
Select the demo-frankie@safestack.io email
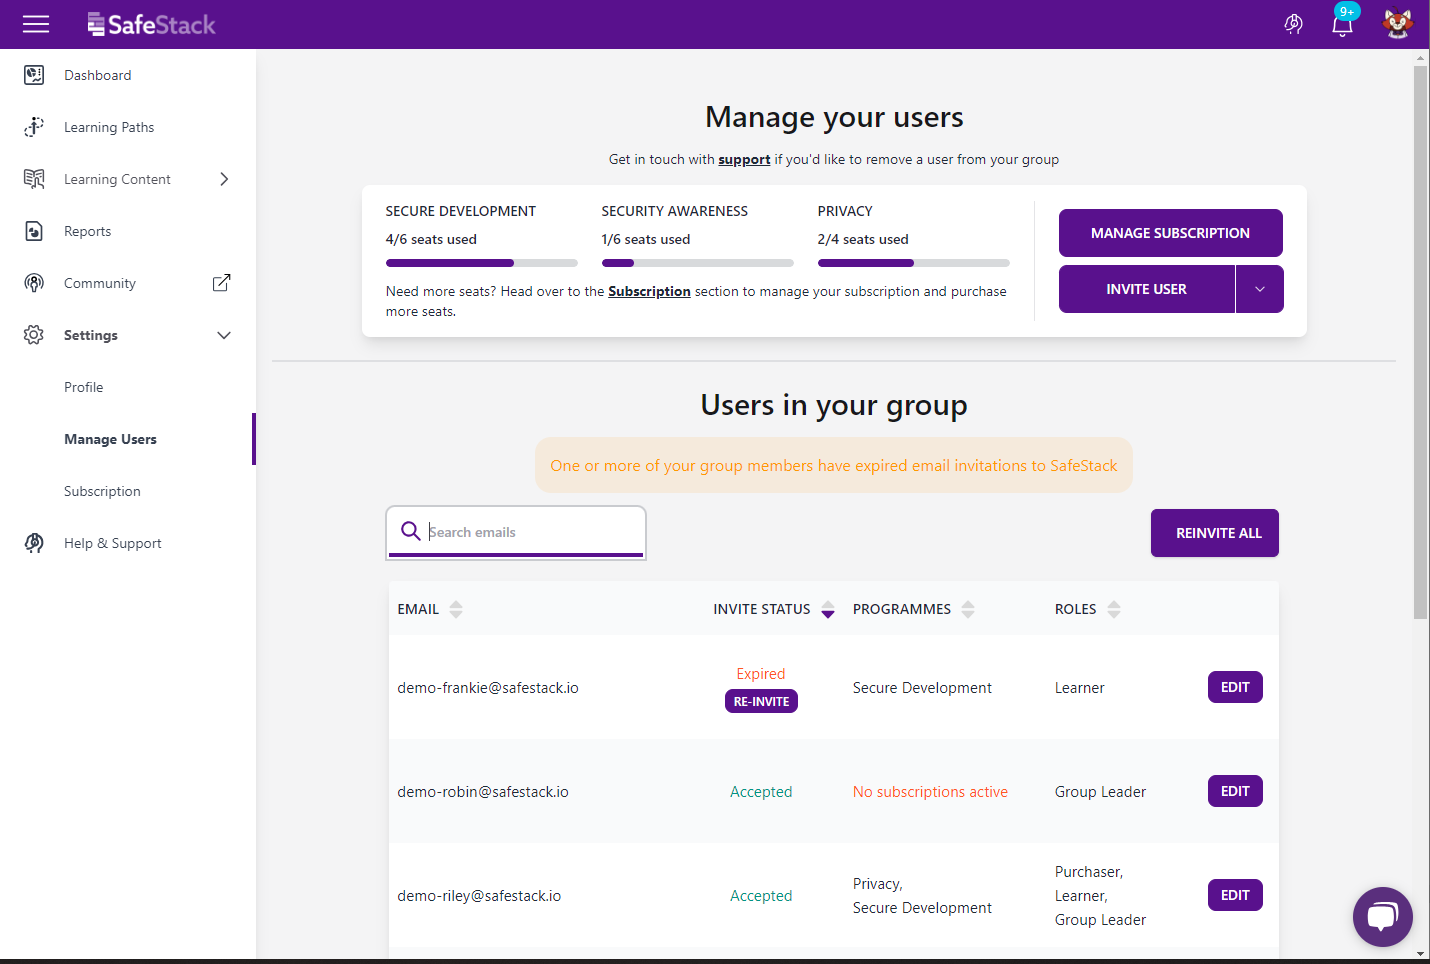(x=488, y=688)
